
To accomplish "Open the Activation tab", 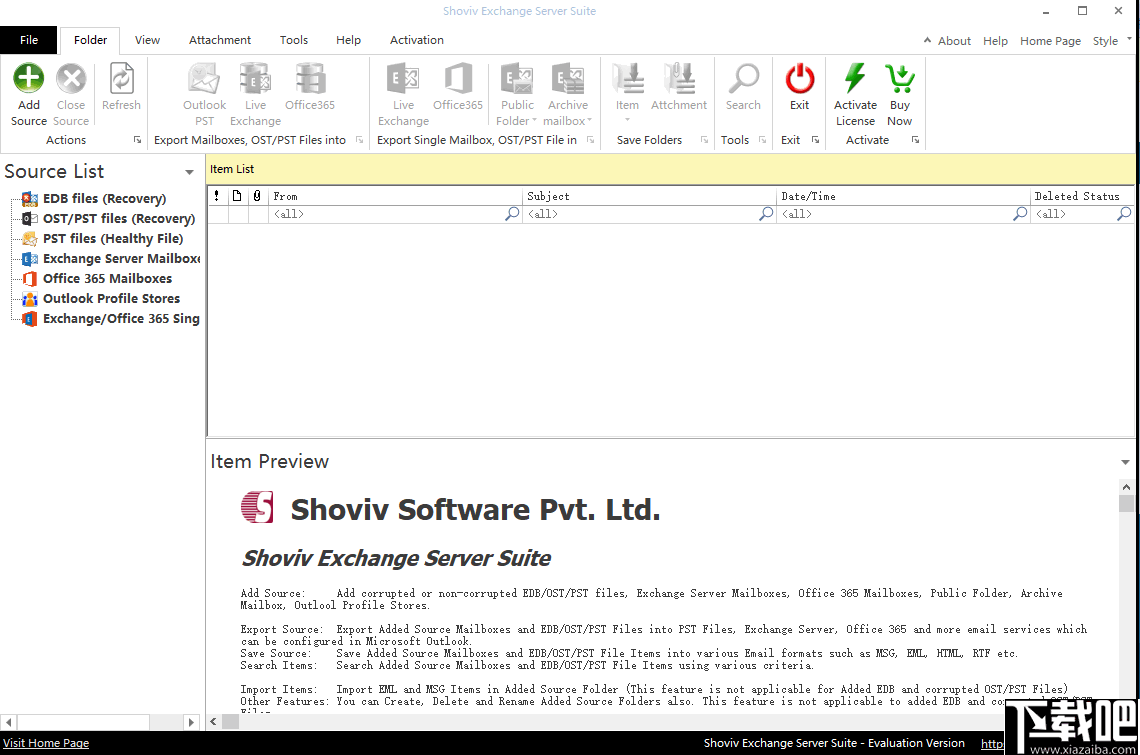I will (x=416, y=40).
